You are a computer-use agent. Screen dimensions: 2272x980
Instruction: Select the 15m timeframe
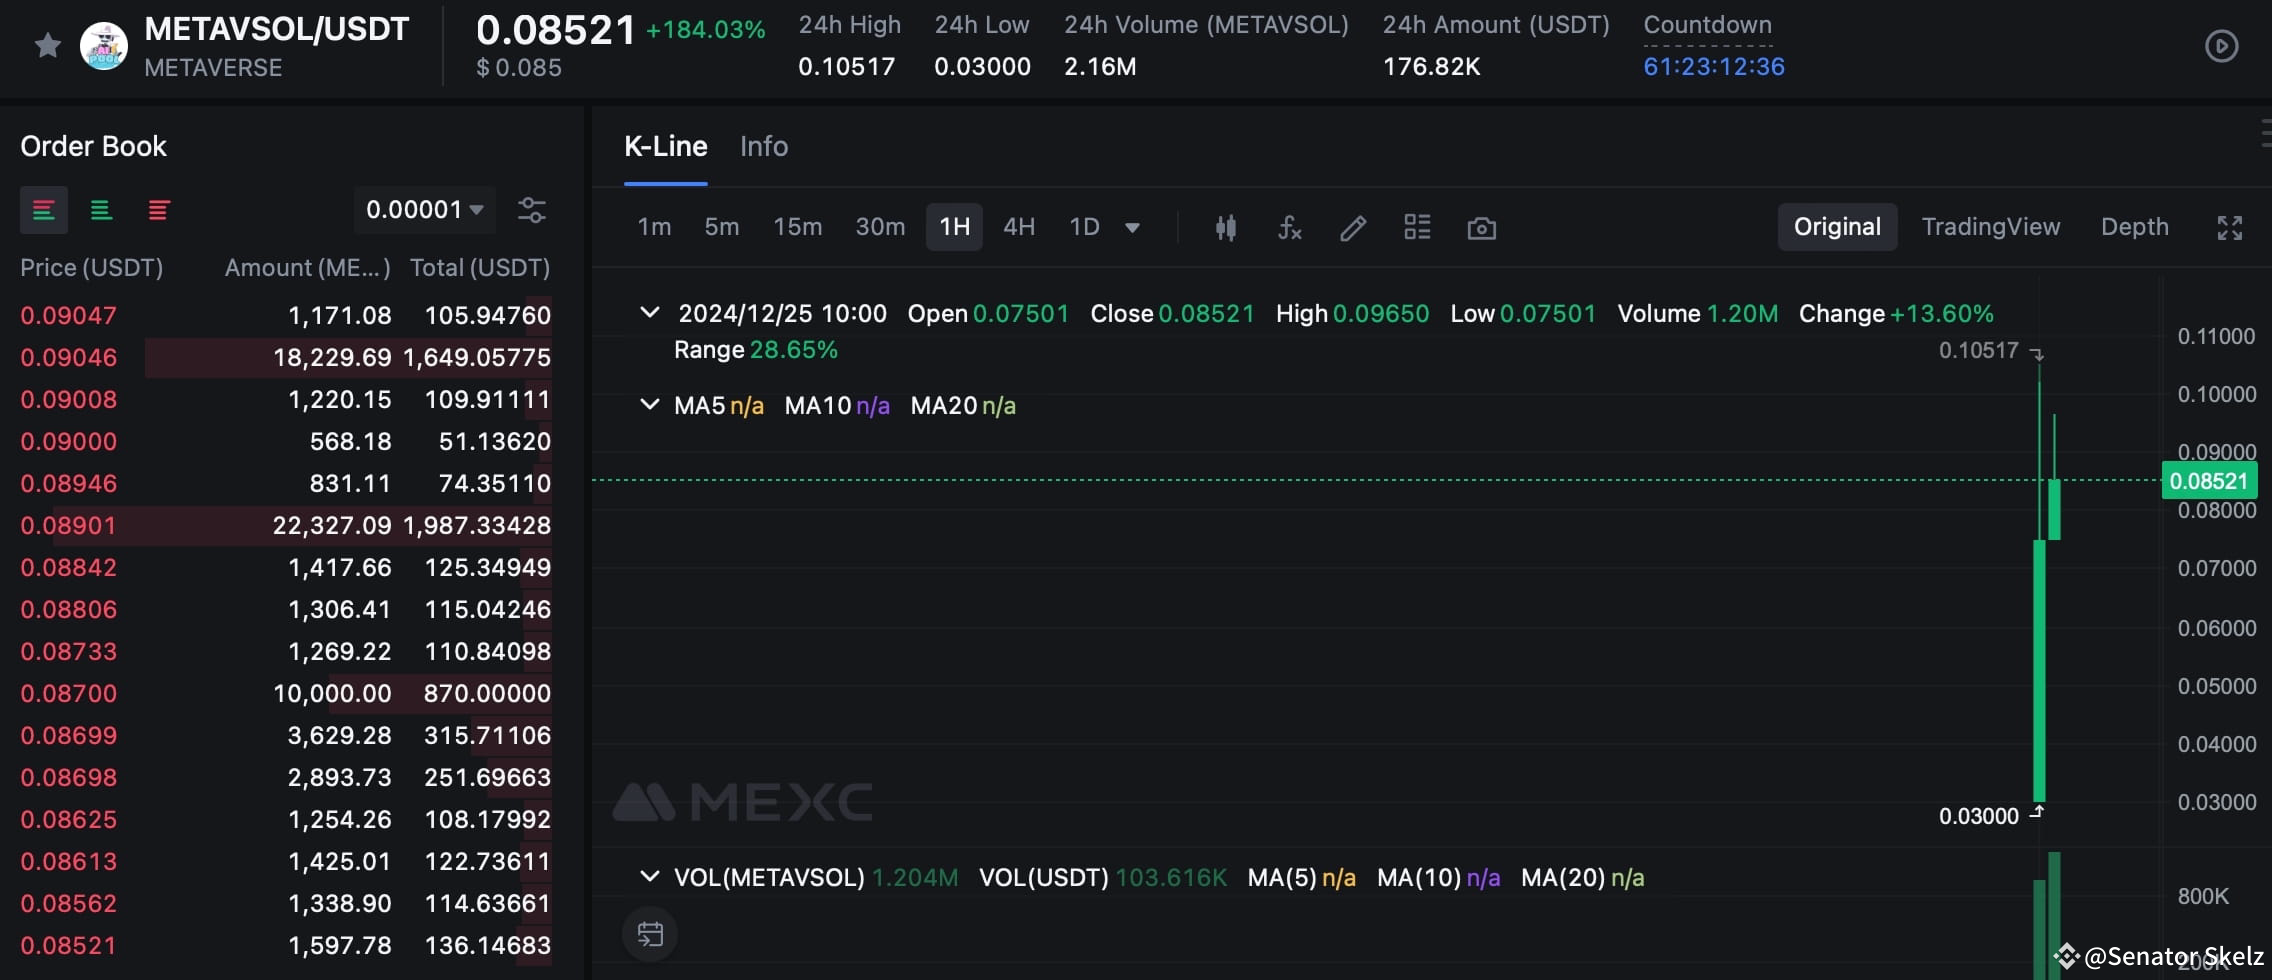click(x=798, y=227)
